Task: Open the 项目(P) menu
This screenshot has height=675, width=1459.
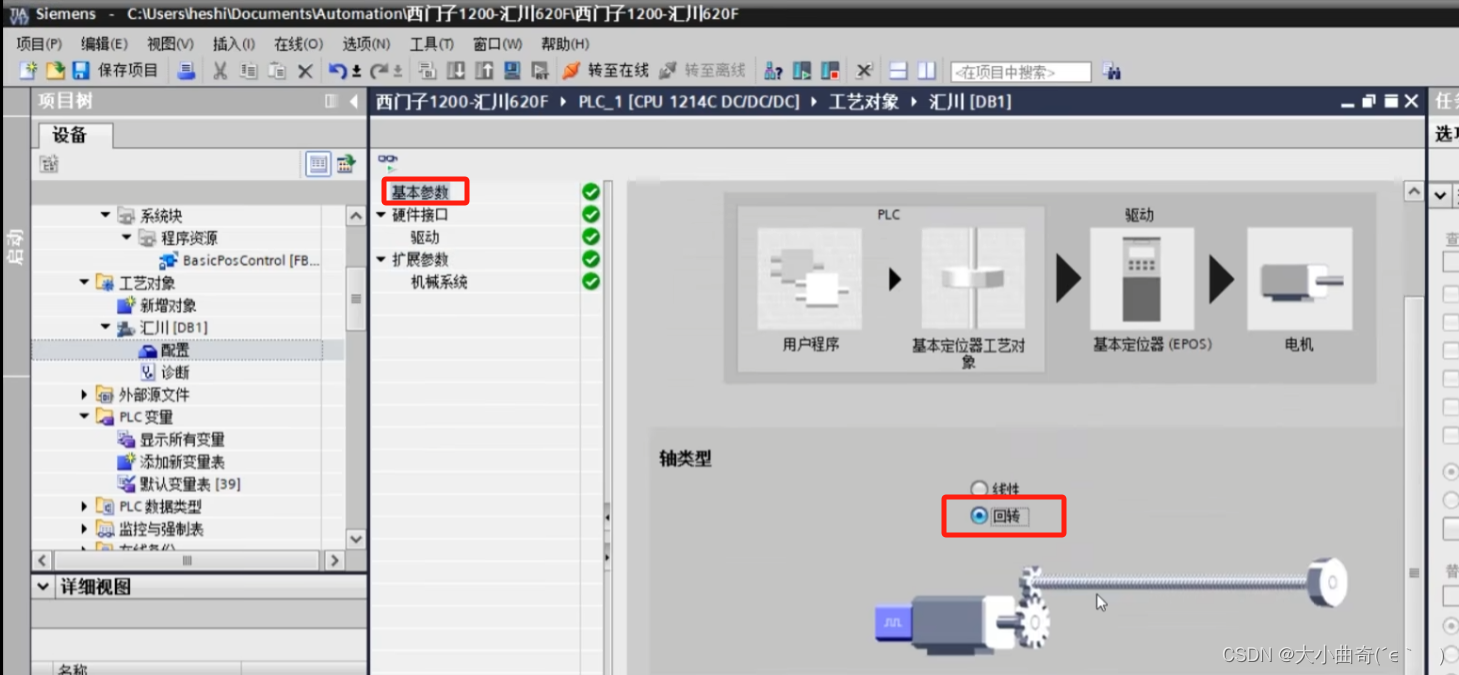Action: coord(39,44)
